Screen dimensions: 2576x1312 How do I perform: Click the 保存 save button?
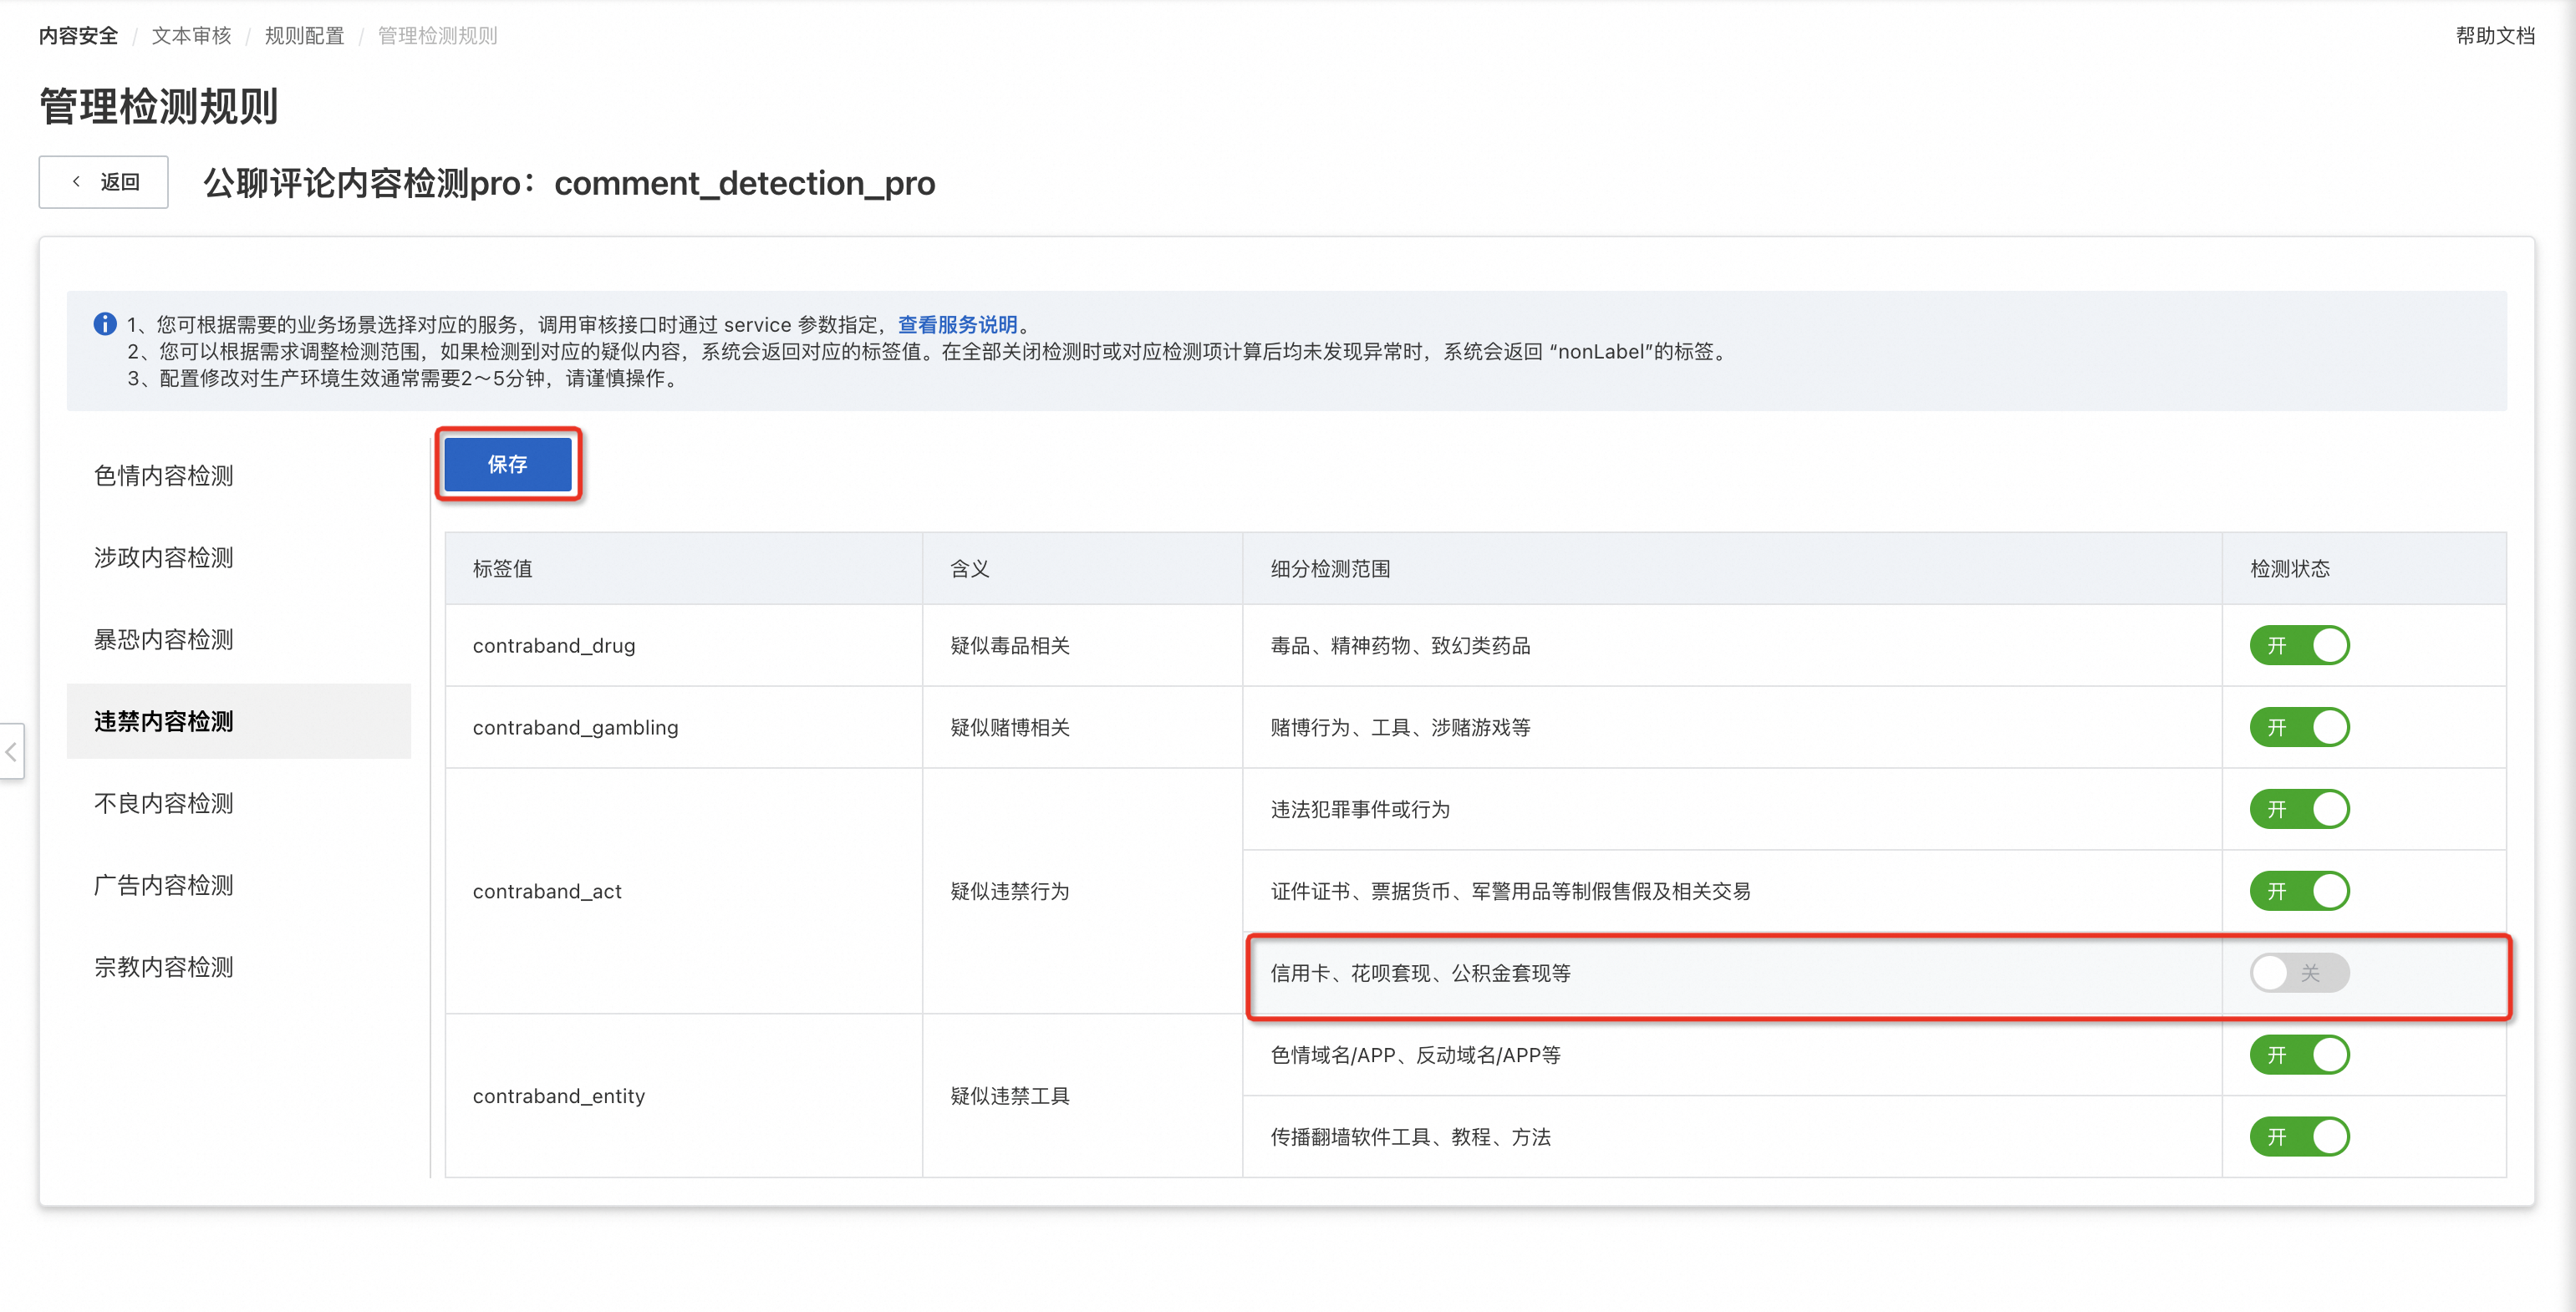tap(508, 463)
